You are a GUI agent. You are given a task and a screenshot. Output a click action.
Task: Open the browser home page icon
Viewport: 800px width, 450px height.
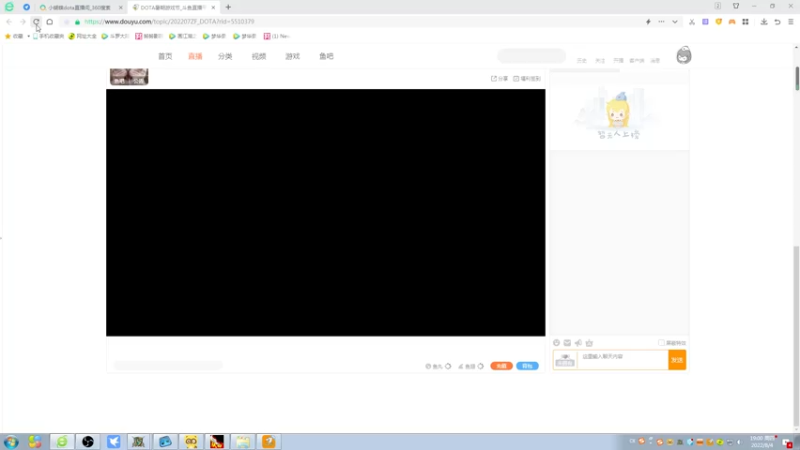tap(49, 21)
